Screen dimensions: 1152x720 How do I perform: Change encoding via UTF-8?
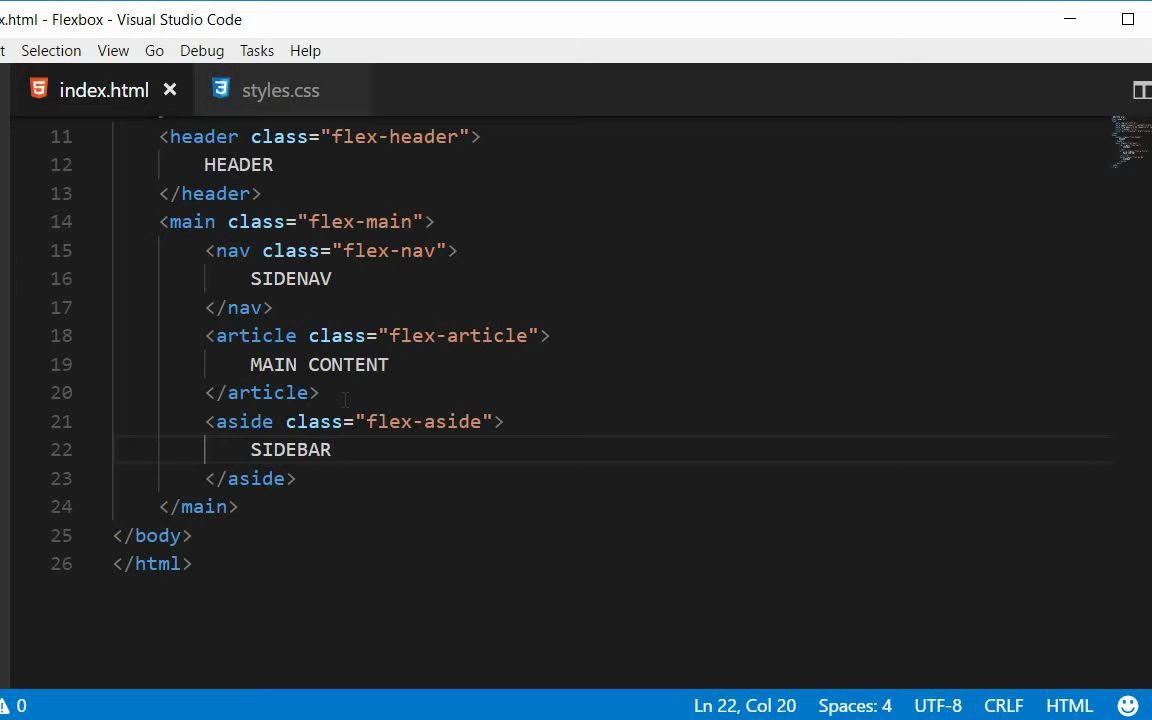[x=937, y=706]
